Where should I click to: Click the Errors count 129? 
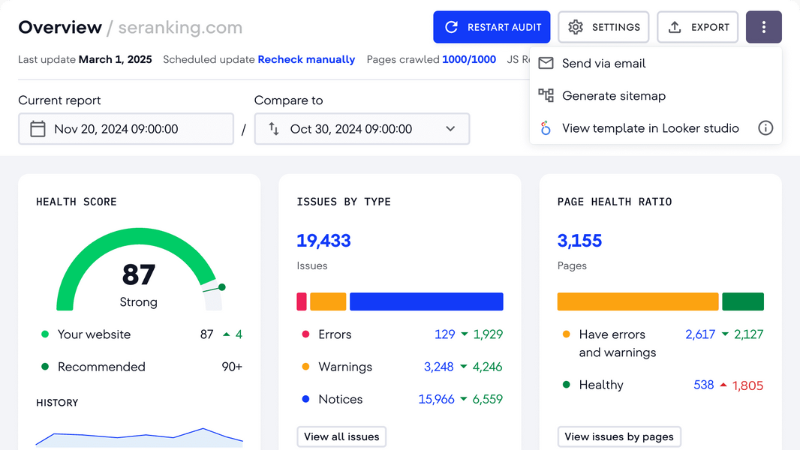(x=444, y=334)
